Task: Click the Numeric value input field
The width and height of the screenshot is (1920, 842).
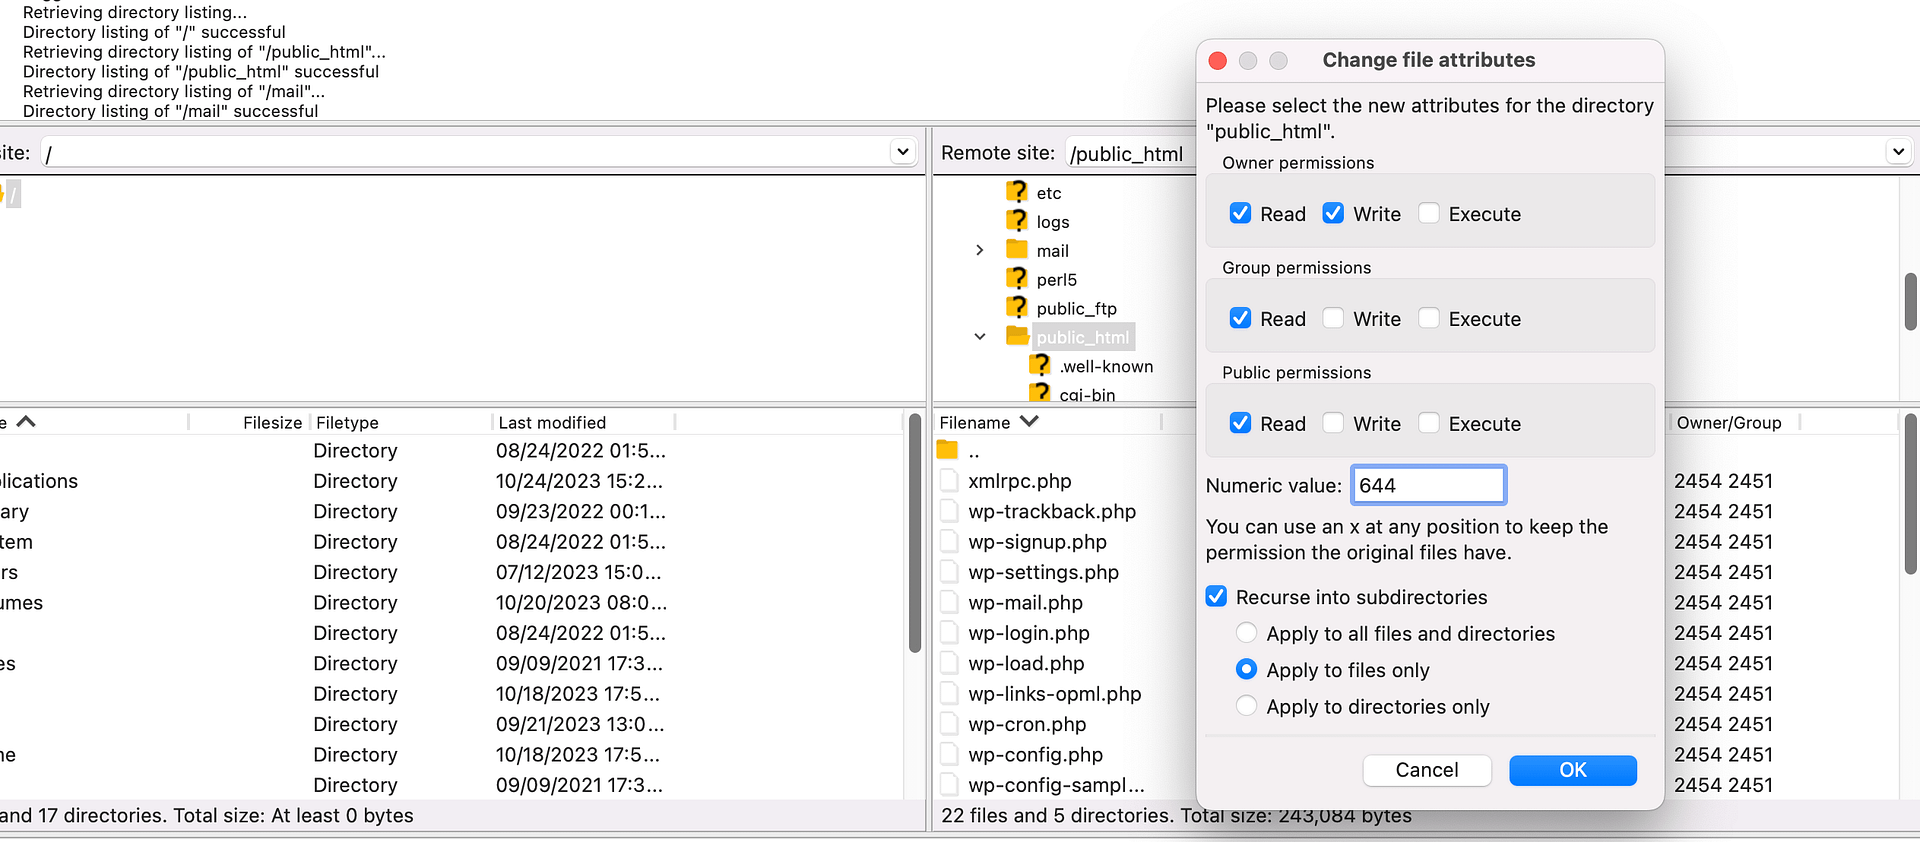Action: tap(1427, 486)
